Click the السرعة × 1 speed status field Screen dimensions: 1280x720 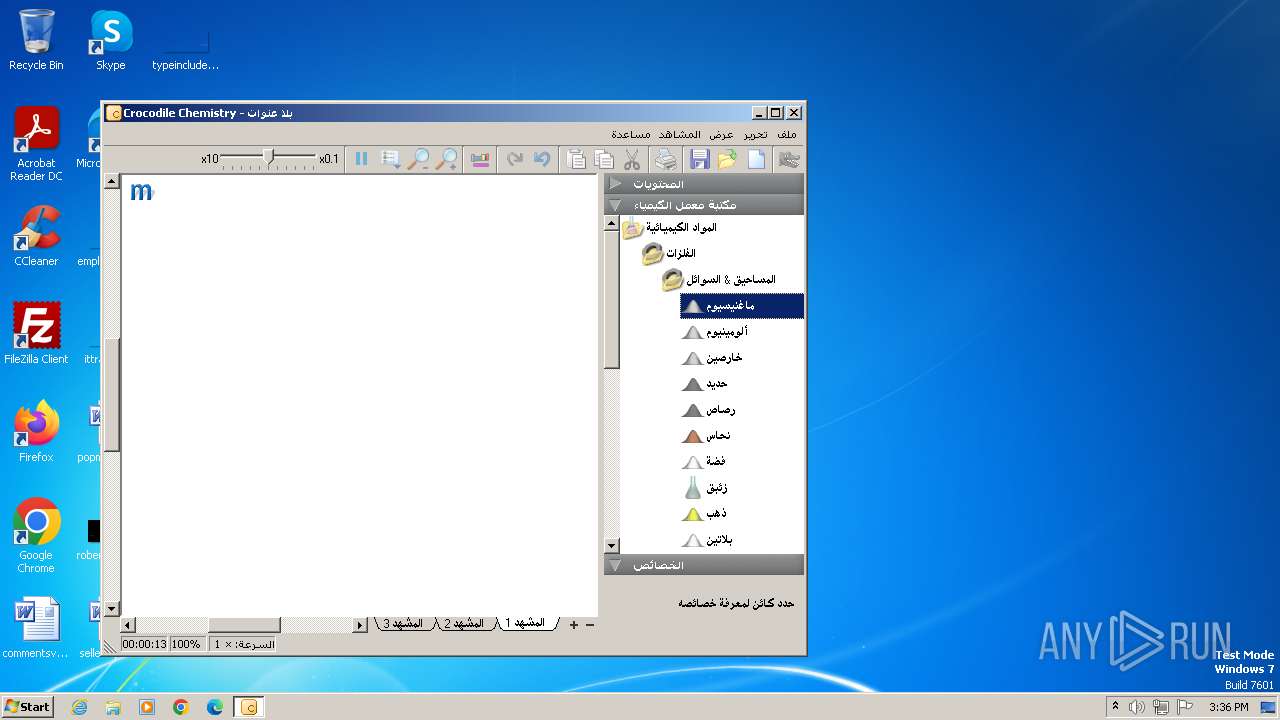(243, 644)
